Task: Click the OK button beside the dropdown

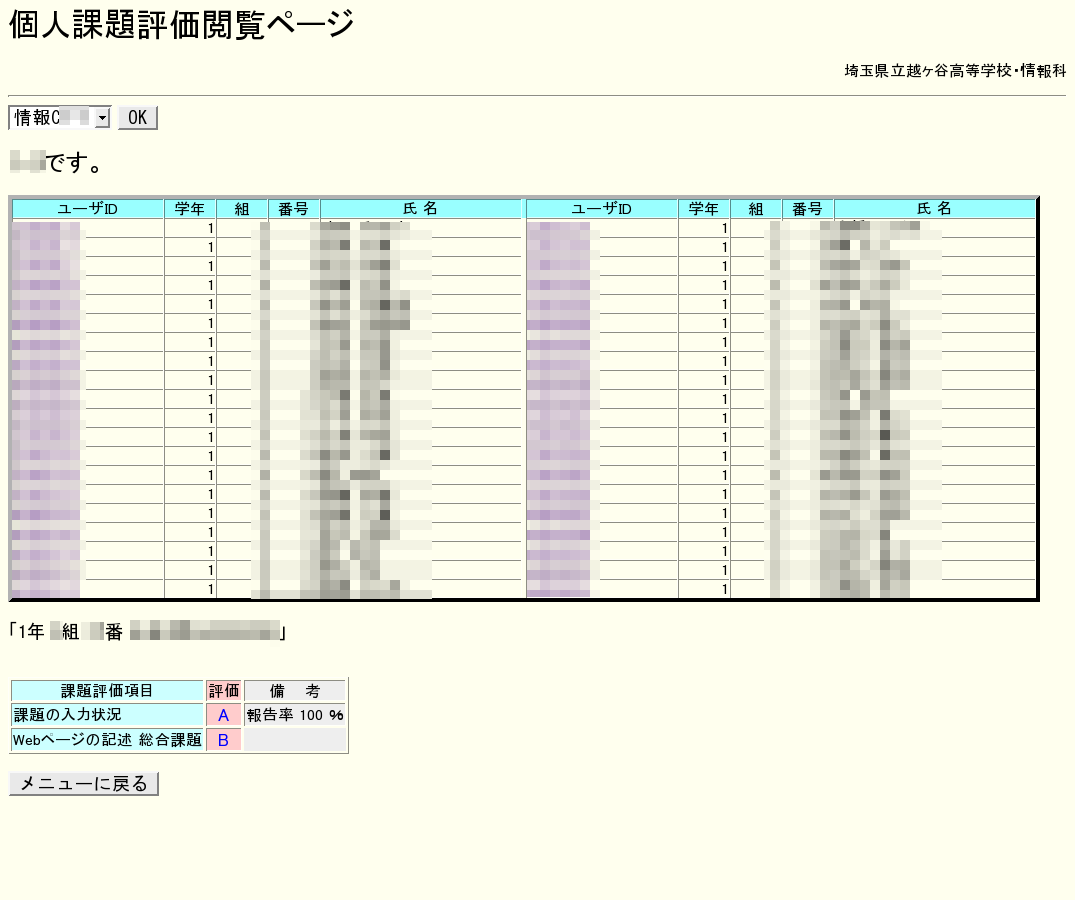Action: [x=137, y=118]
